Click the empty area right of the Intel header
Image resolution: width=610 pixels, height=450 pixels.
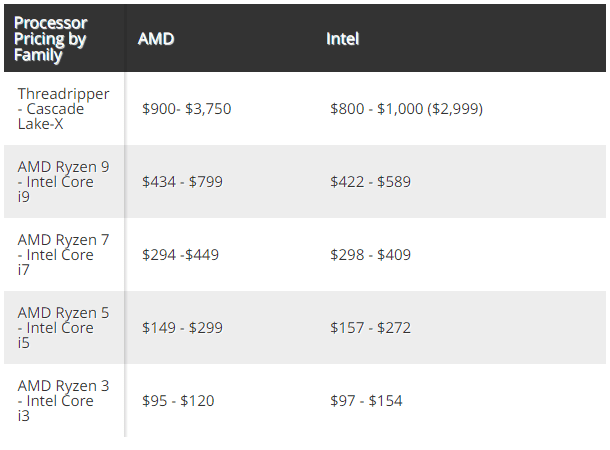(500, 39)
